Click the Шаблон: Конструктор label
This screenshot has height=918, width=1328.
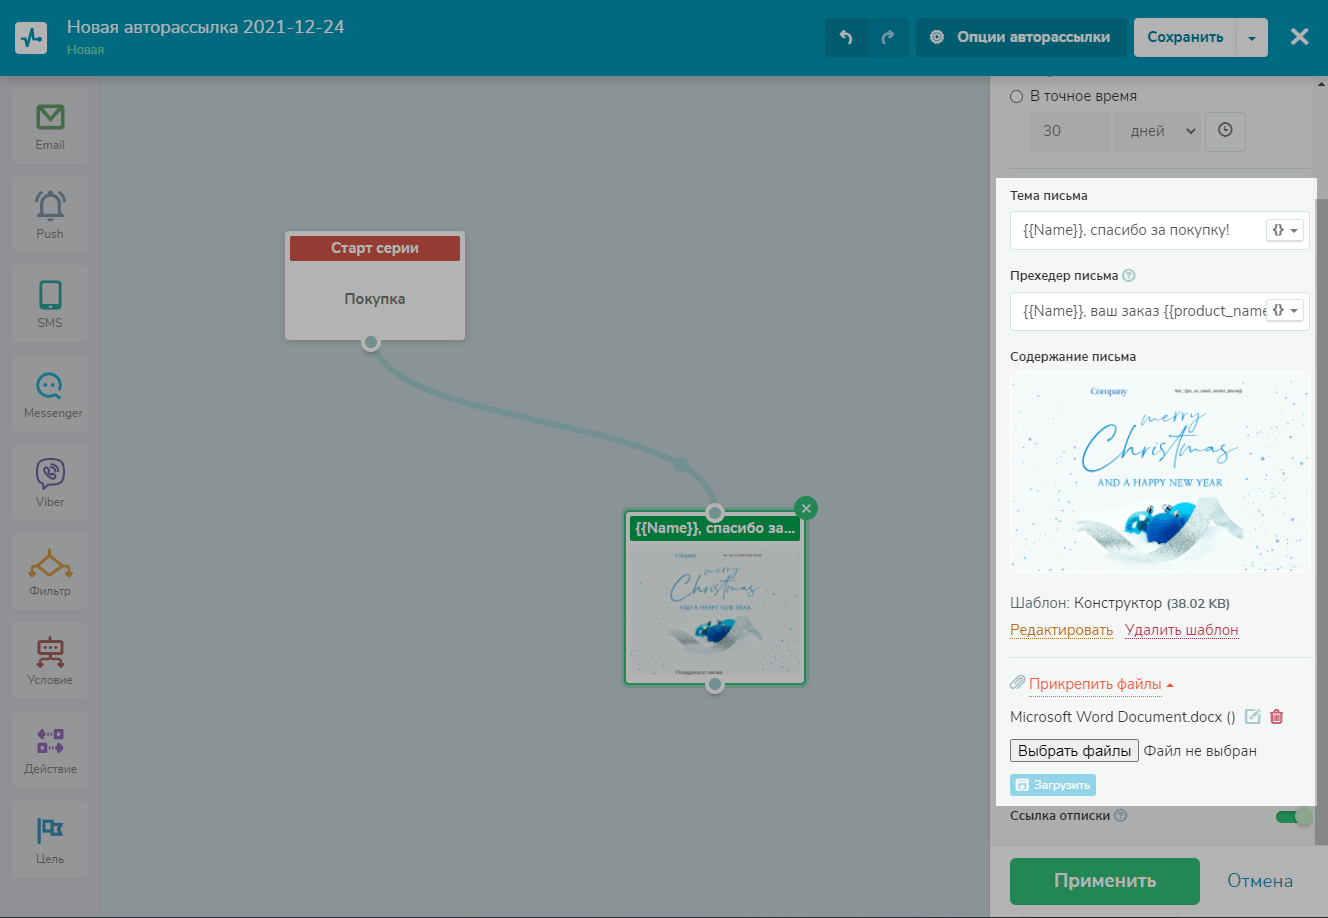click(x=1086, y=603)
